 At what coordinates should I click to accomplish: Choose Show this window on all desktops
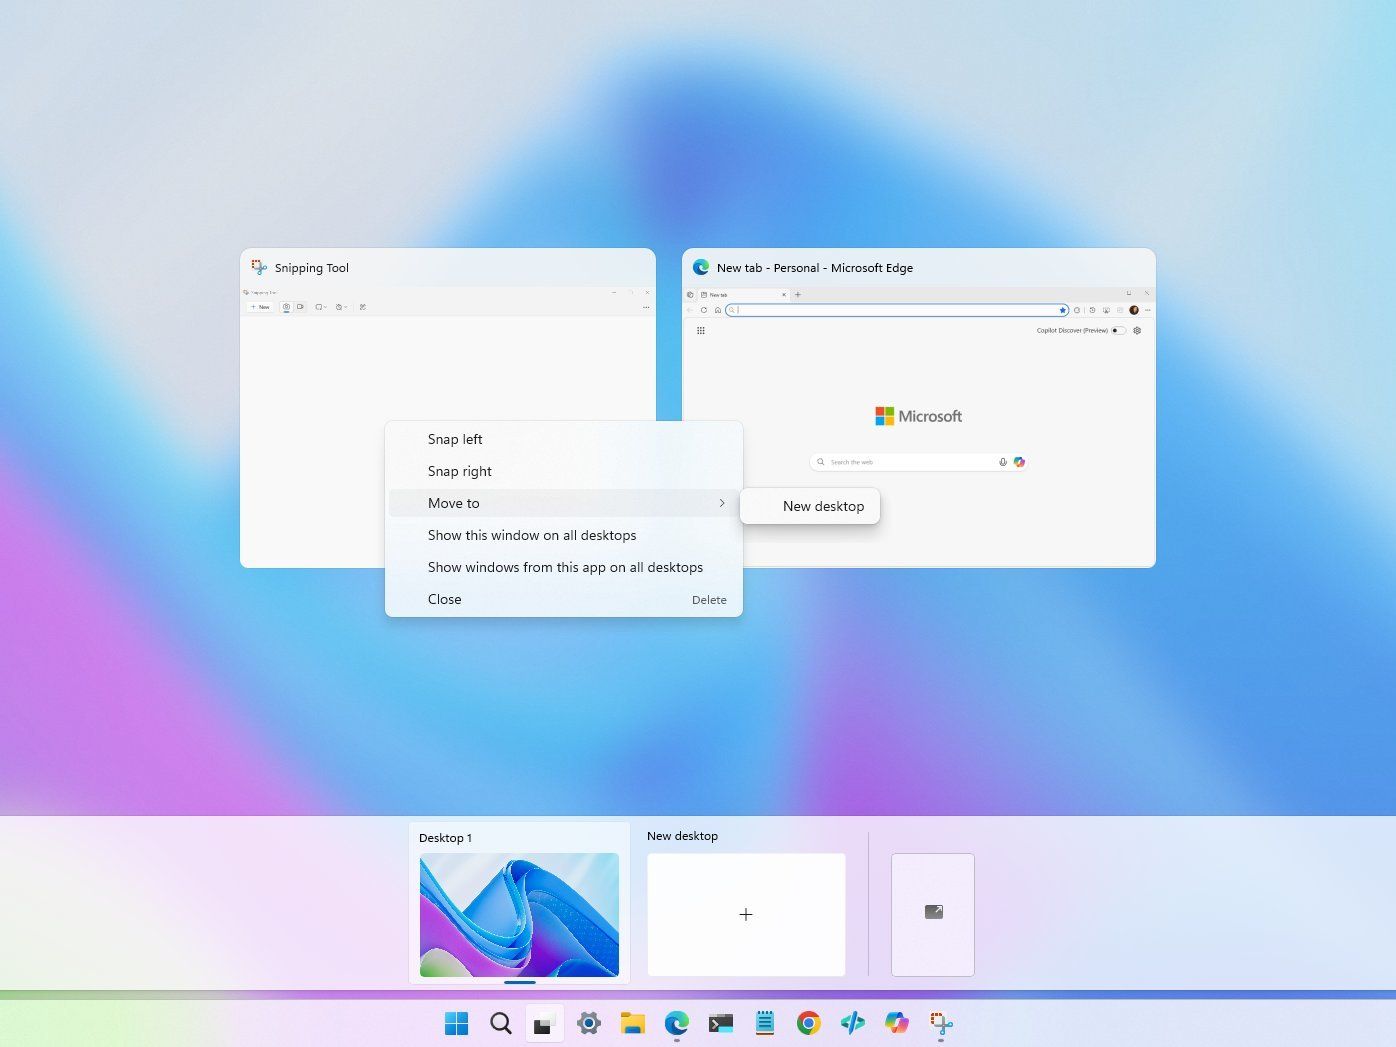[564, 535]
